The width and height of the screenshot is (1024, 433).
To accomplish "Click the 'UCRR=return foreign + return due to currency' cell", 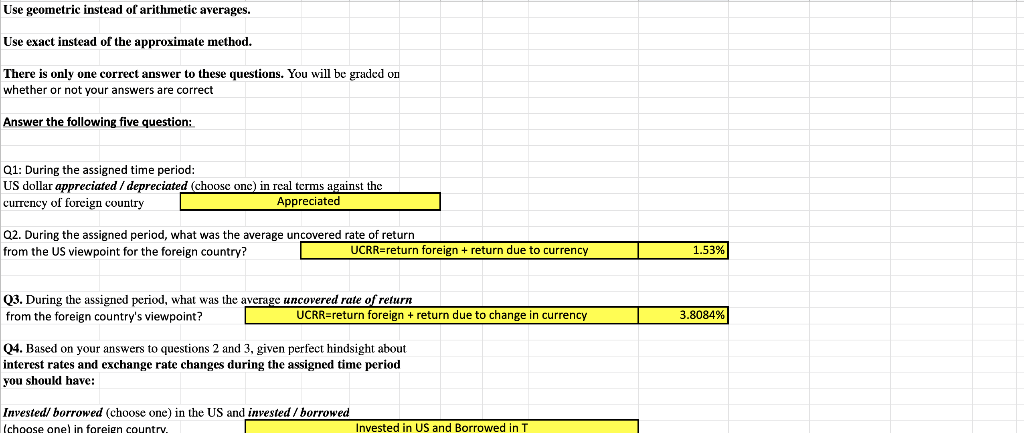I will 470,250.
